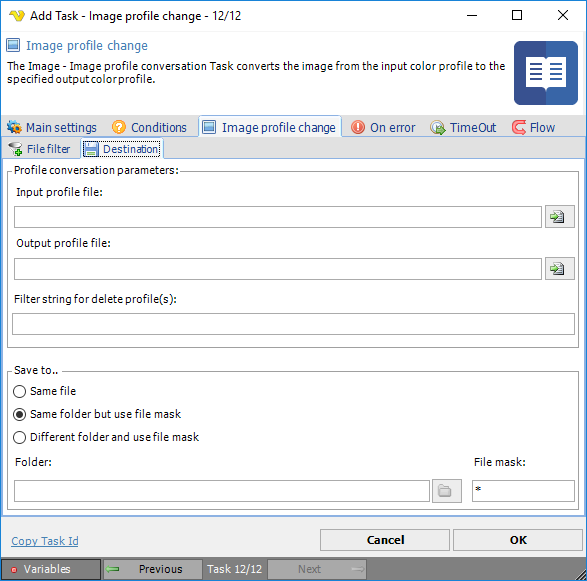Click the Flow tab's red arrow icon
587x581 pixels.
tap(518, 127)
